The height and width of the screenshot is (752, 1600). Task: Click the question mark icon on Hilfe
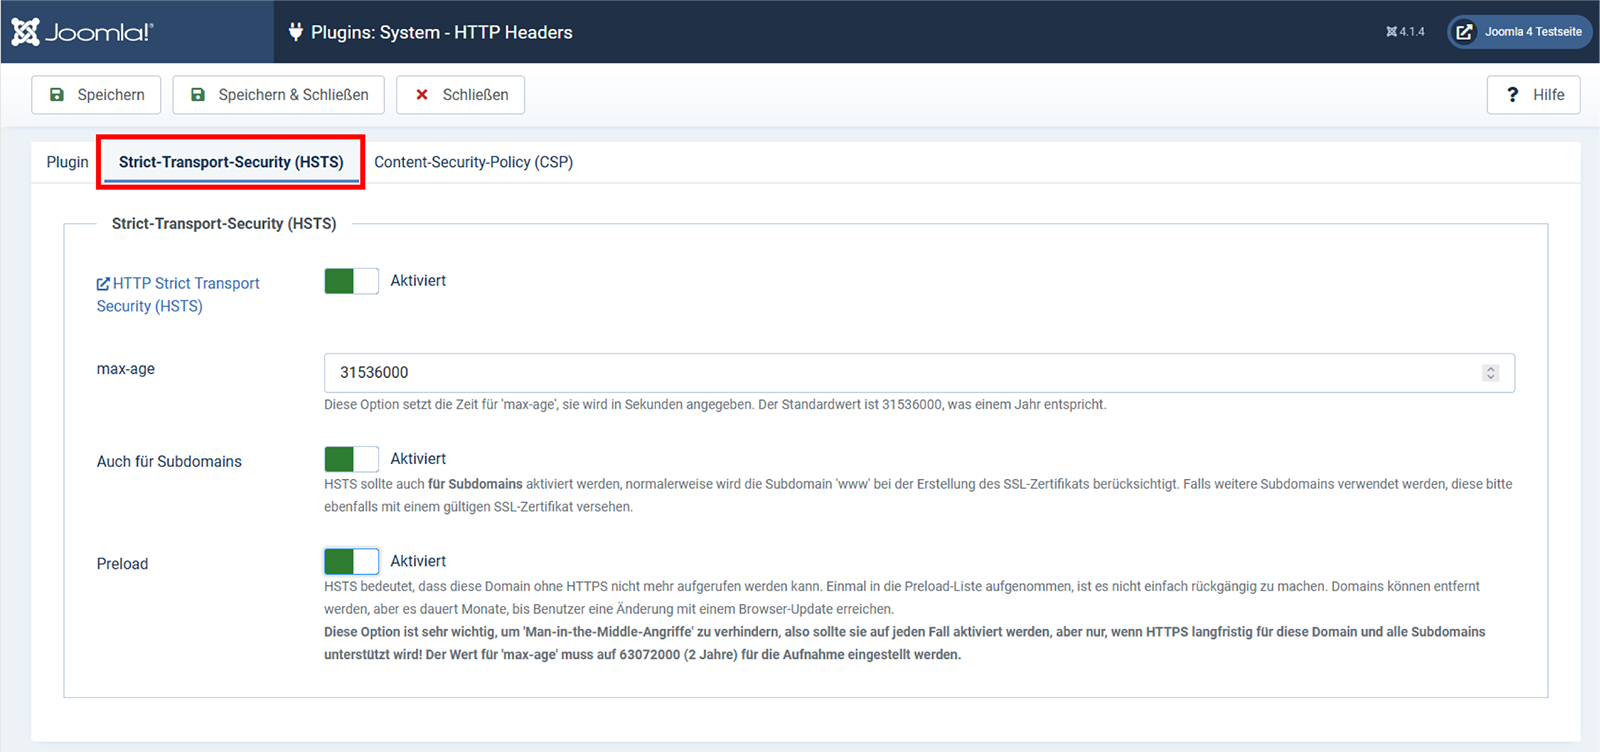(x=1512, y=95)
